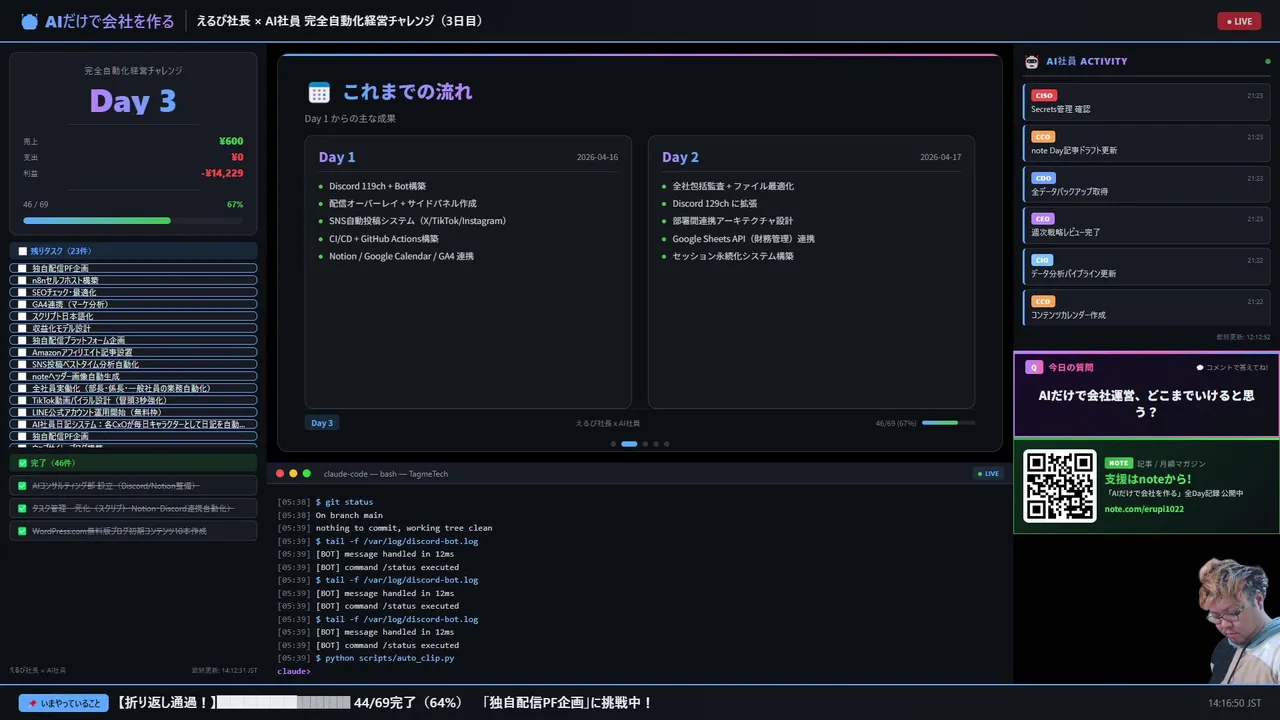Viewport: 1280px width, 720px height.
Task: Check the 収益化モデル設計 task
Action: (22, 328)
